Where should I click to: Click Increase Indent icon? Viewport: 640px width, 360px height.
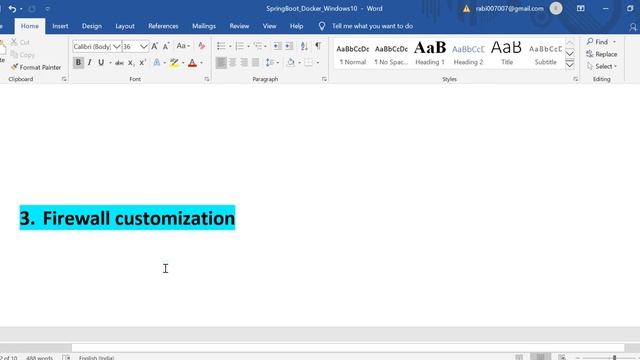[289, 46]
